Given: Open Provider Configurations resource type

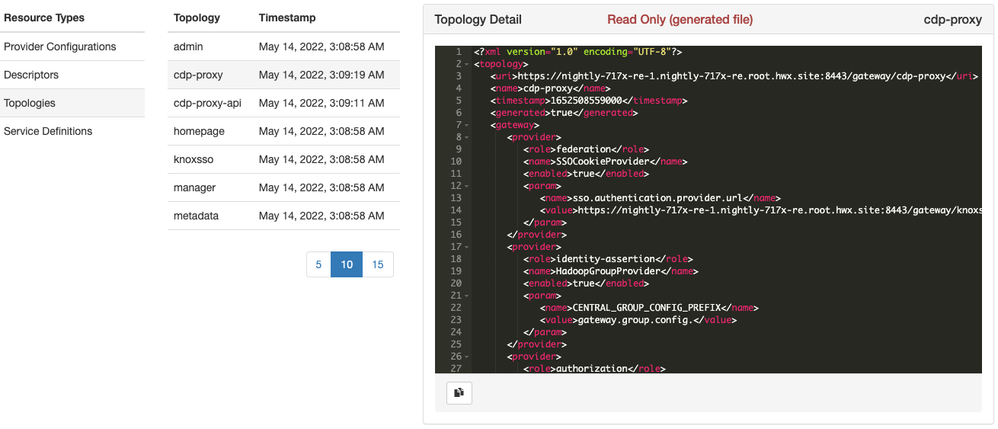Looking at the screenshot, I should (60, 47).
